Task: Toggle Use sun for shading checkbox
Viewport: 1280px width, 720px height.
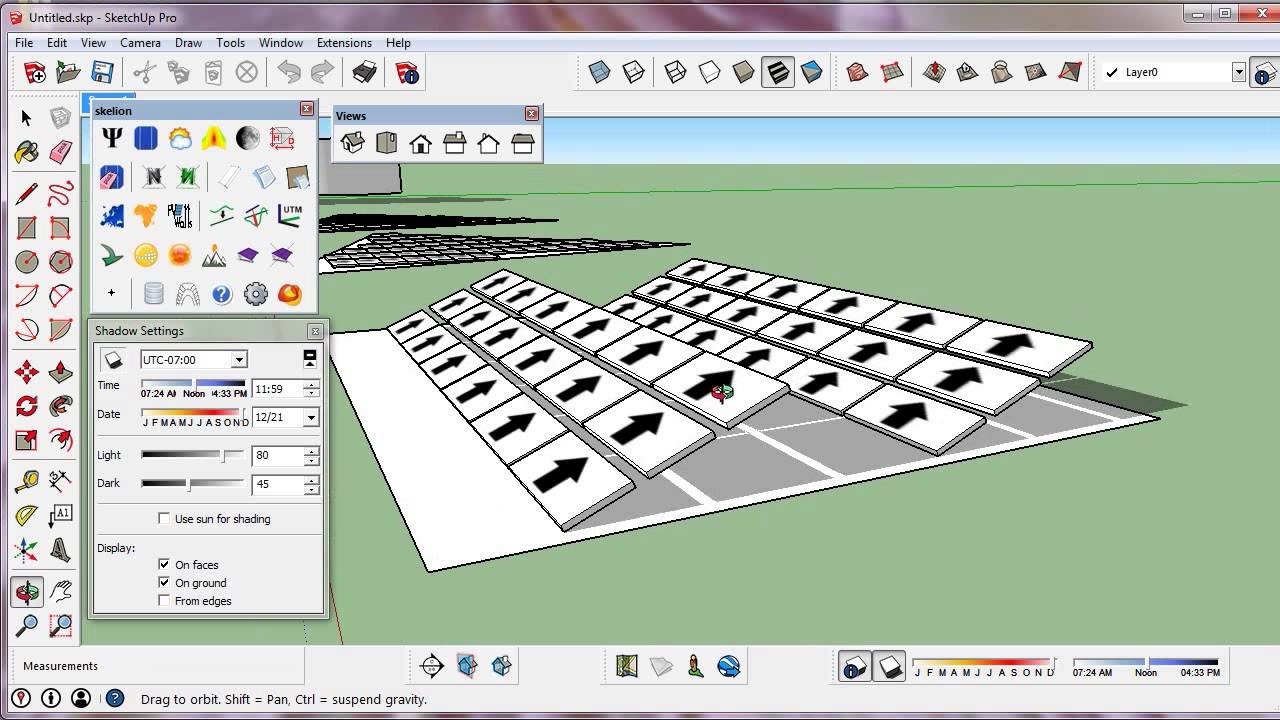Action: 164,519
